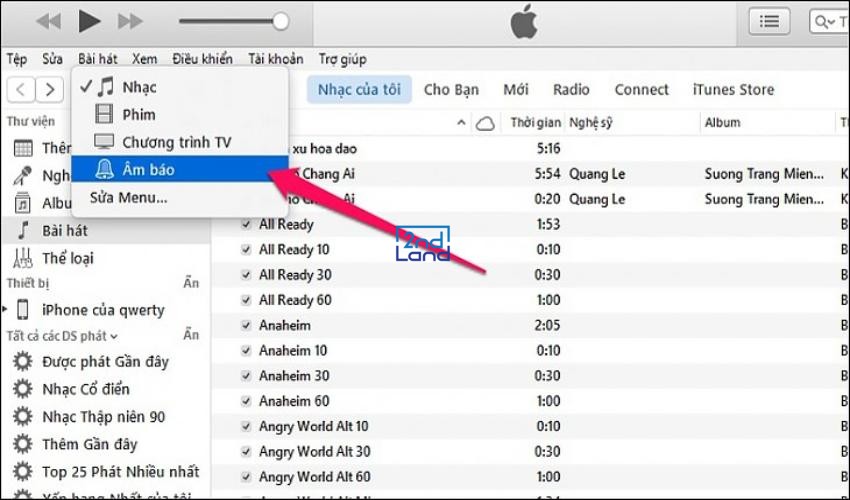The image size is (850, 500).
Task: Hide the playlists section via Ẩn
Action: 191,335
